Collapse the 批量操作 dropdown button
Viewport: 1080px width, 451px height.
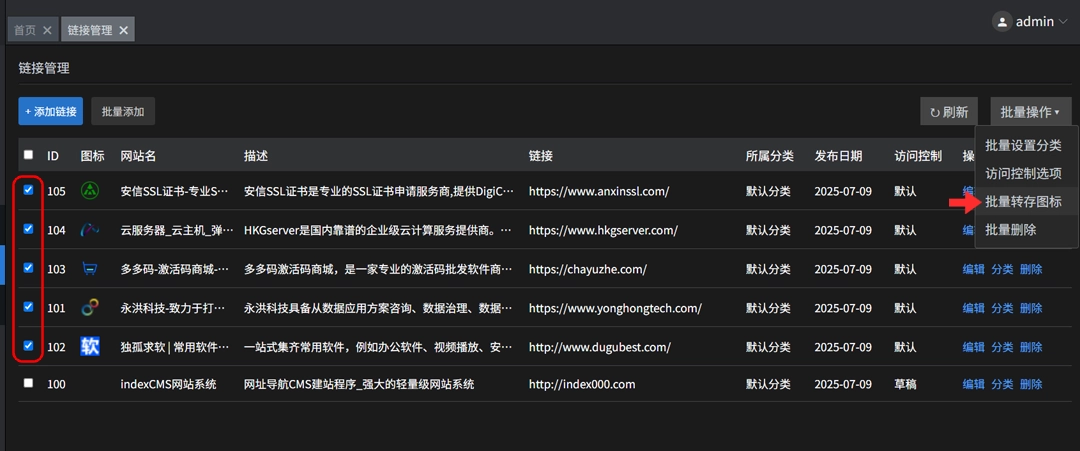click(x=1030, y=112)
